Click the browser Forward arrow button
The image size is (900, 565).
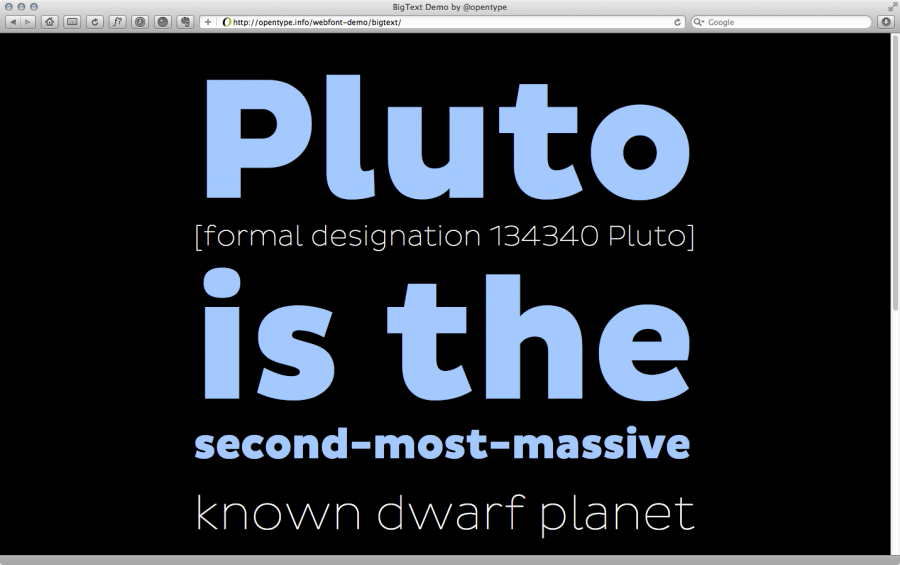[x=28, y=22]
